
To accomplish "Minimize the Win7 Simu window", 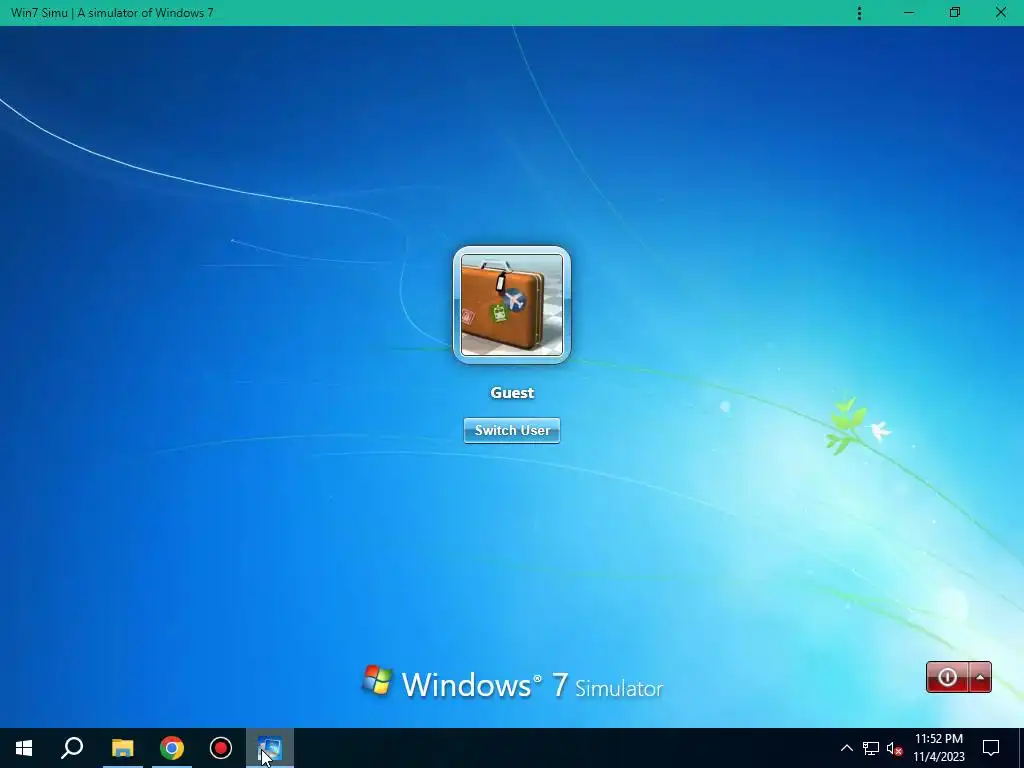I will [909, 13].
